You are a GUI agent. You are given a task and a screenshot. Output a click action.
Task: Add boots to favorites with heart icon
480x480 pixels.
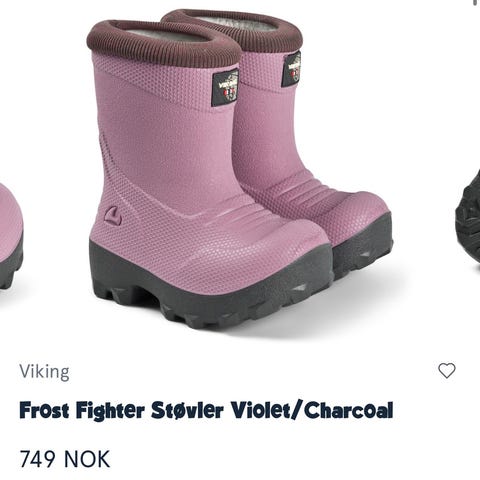pyautogui.click(x=446, y=370)
